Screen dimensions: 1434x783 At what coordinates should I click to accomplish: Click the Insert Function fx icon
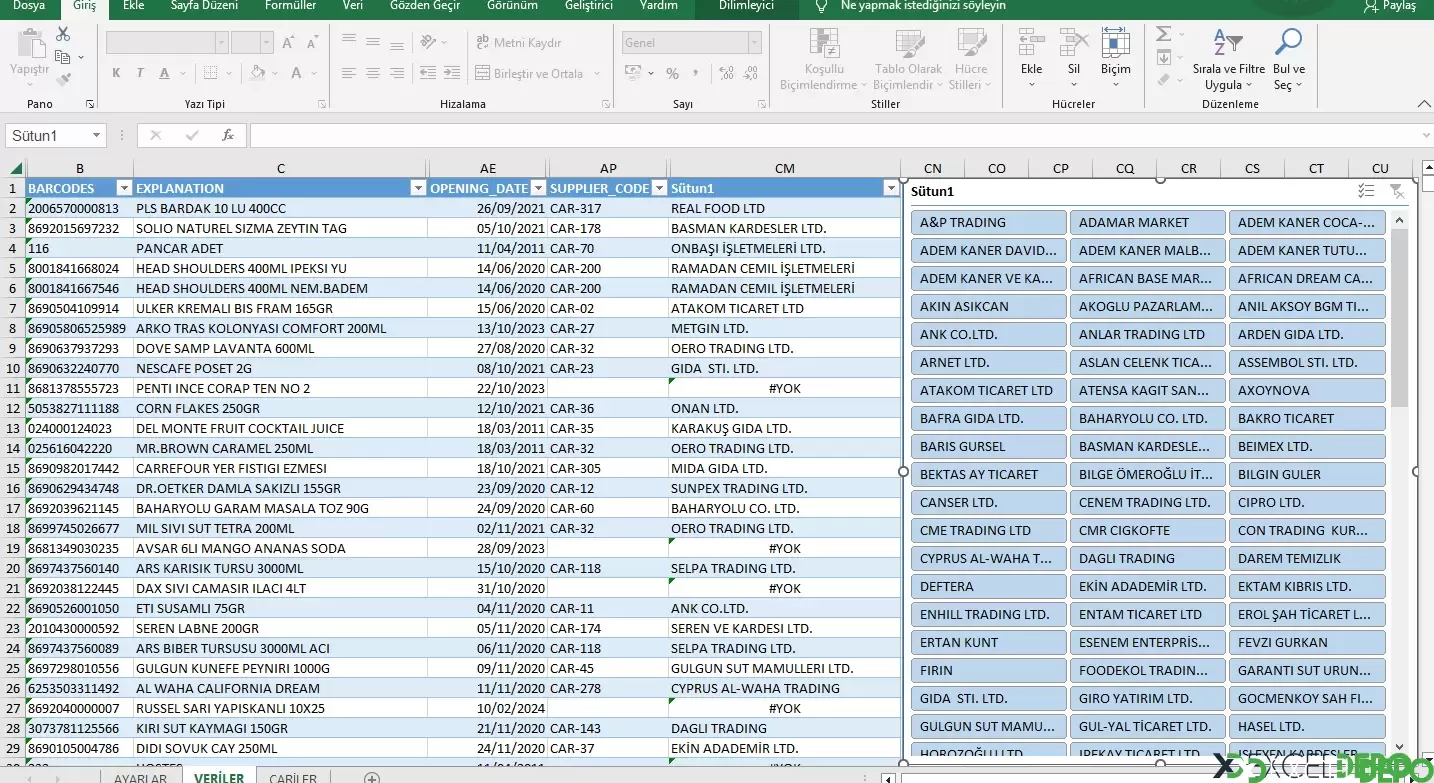coord(228,135)
